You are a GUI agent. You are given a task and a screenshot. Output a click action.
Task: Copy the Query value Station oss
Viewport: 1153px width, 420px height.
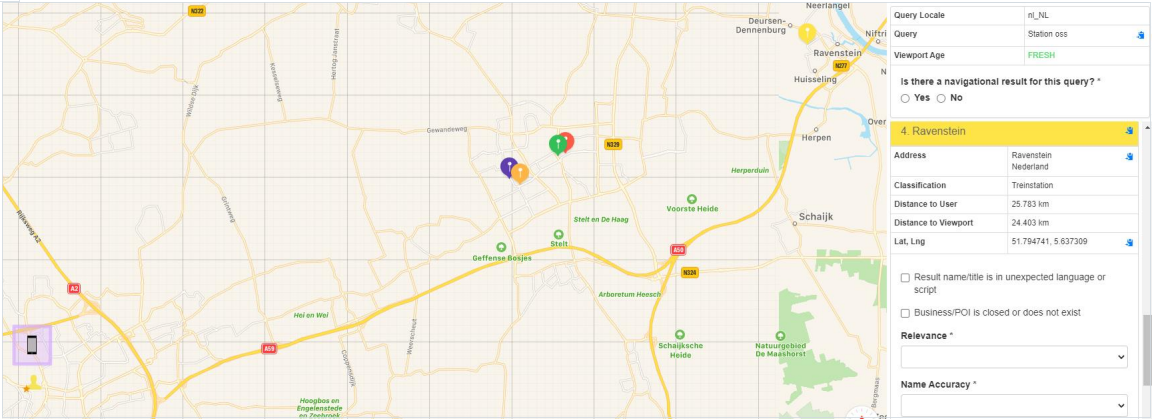(x=1140, y=35)
